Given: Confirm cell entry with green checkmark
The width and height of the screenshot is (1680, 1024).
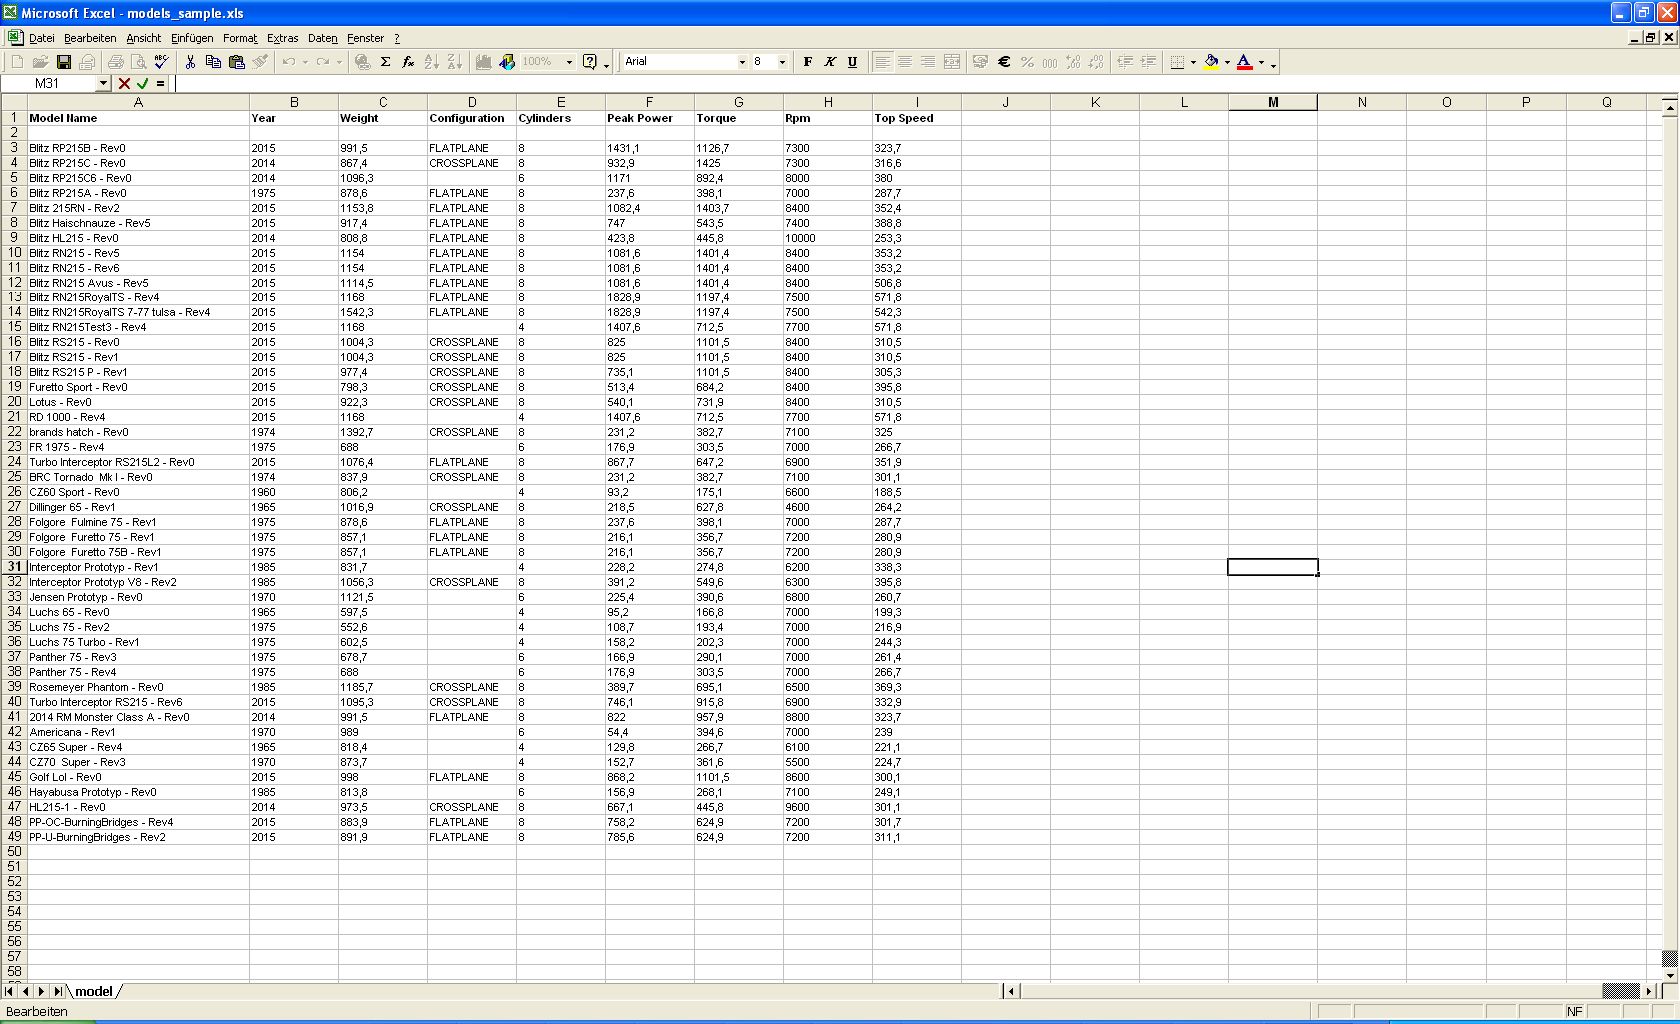Looking at the screenshot, I should 143,84.
